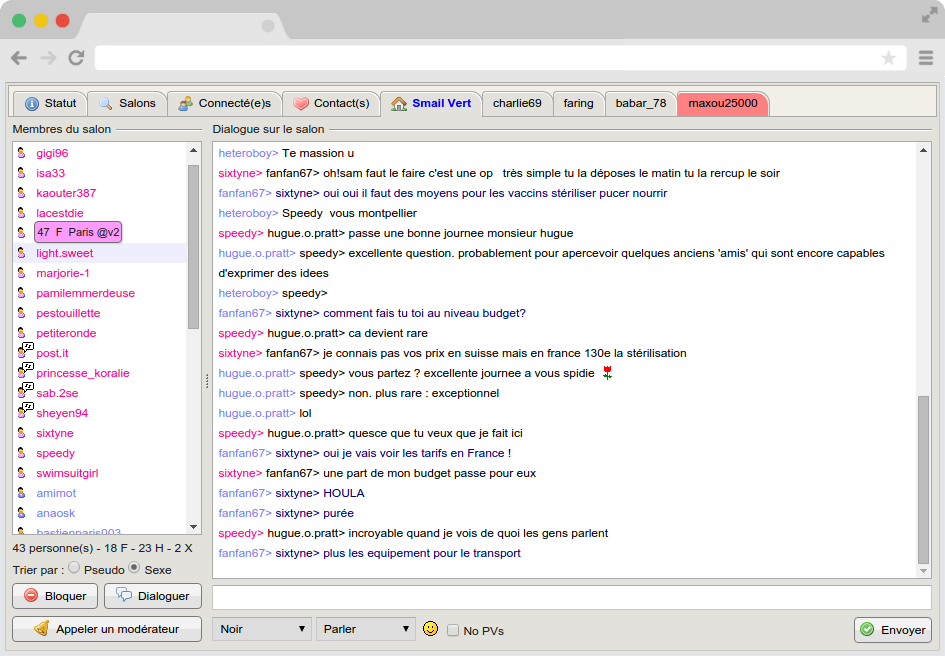Viewport: 945px width, 656px height.
Task: Click the yellow smiley emoticon picker
Action: 430,629
